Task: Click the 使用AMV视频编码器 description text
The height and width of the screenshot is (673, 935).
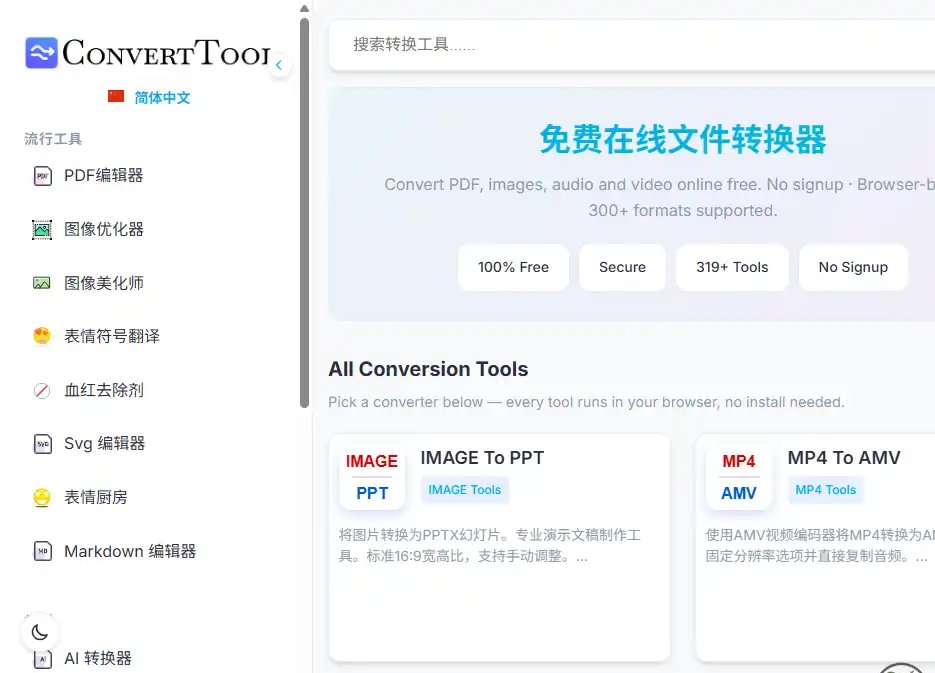Action: tap(820, 545)
